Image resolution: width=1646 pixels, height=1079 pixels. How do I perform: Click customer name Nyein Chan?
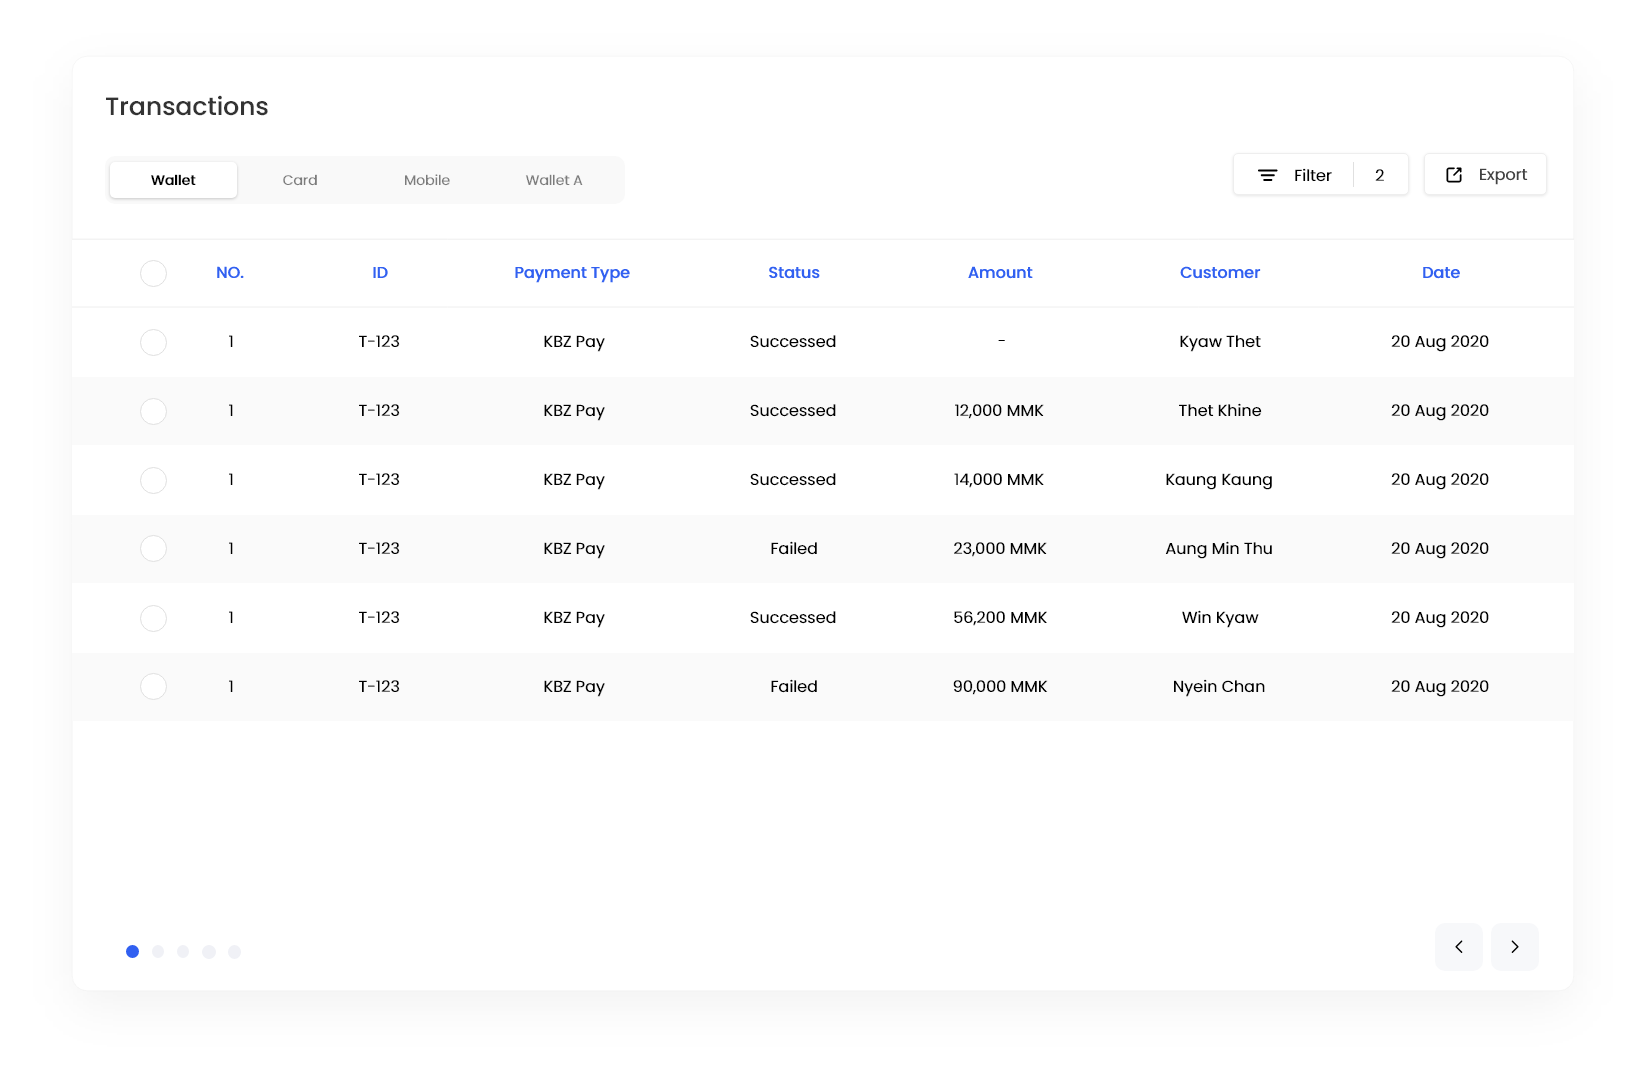[1219, 686]
